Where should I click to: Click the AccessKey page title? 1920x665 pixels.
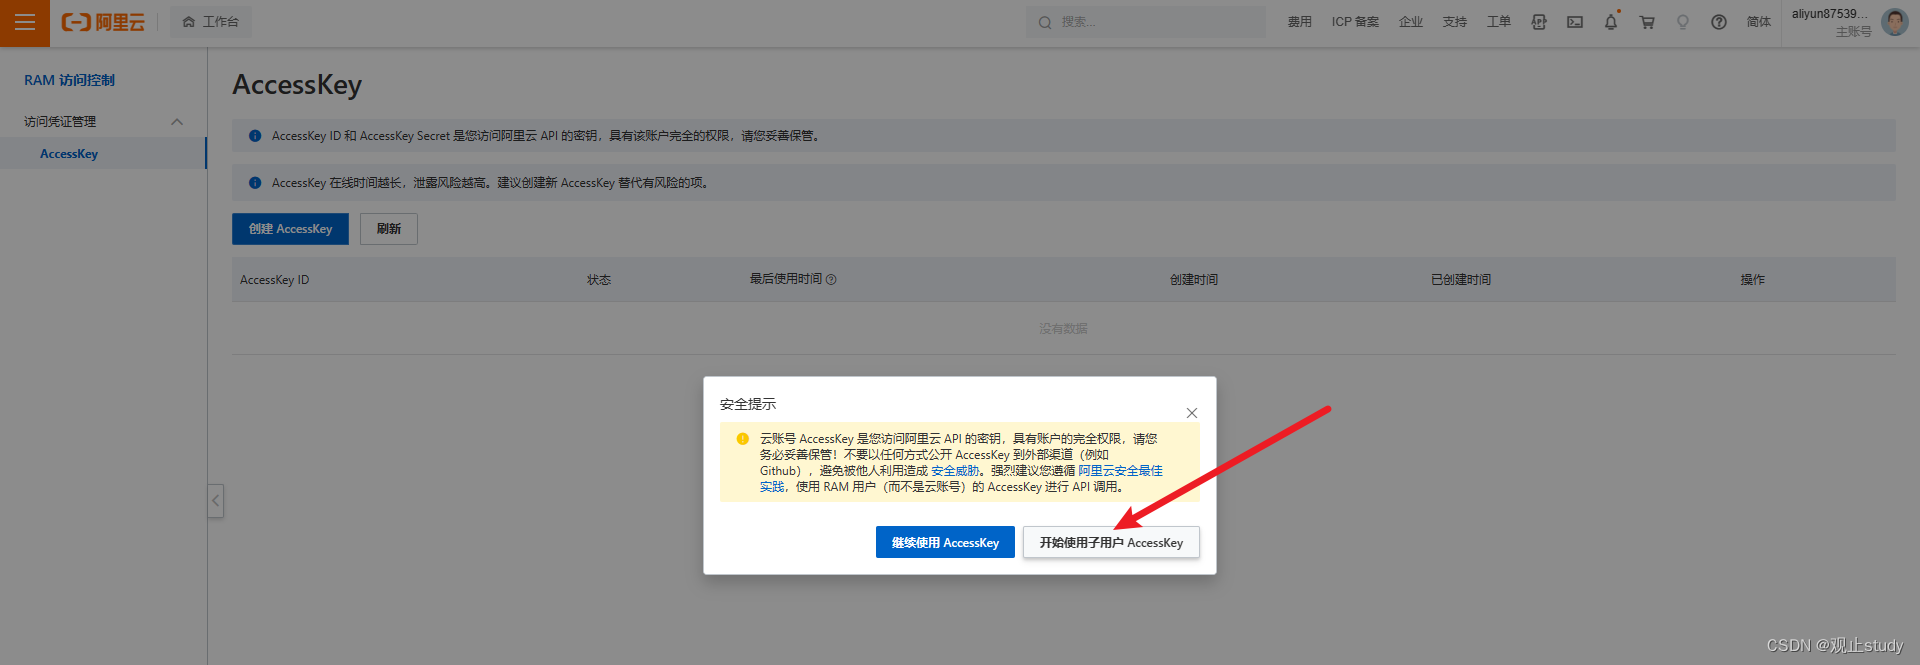pyautogui.click(x=297, y=85)
